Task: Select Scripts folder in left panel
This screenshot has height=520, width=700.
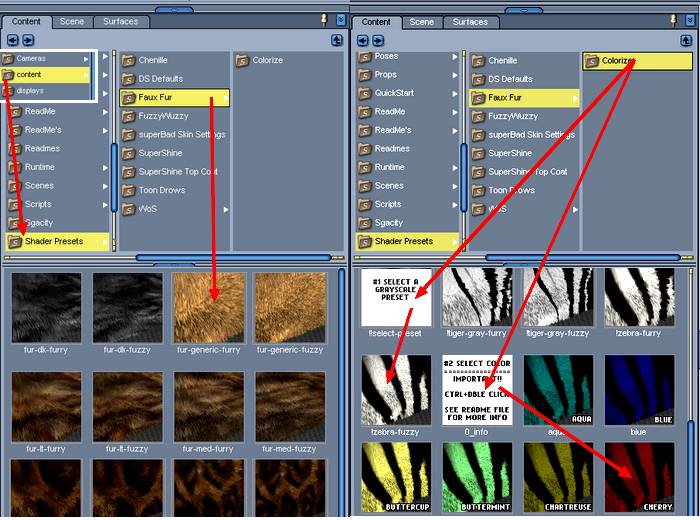Action: [58, 204]
